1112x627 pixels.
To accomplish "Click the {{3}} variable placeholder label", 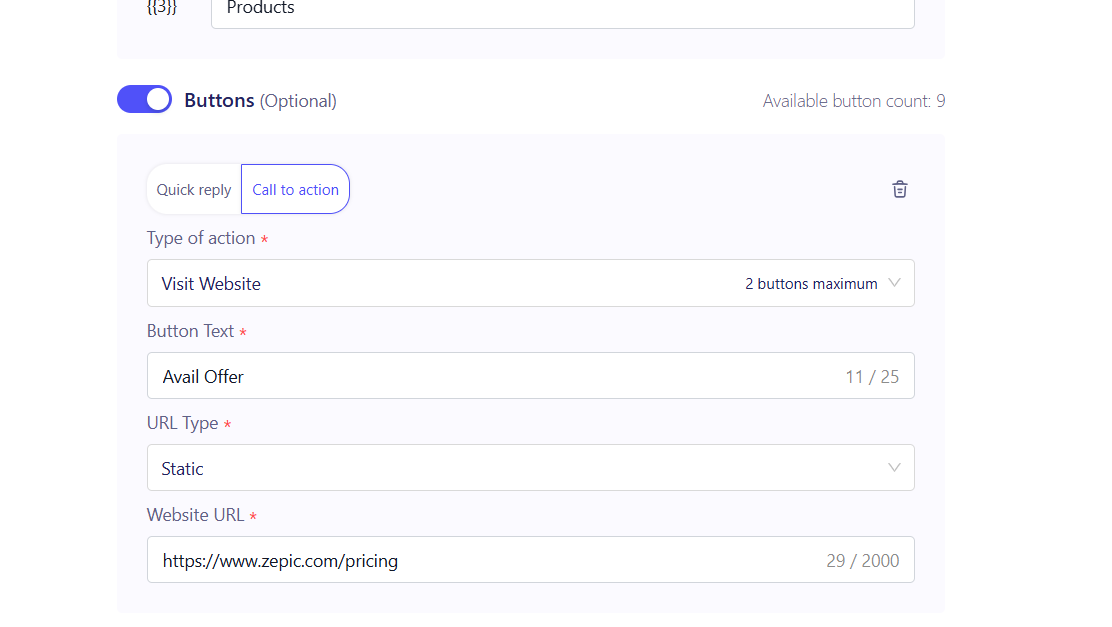I will (x=161, y=9).
